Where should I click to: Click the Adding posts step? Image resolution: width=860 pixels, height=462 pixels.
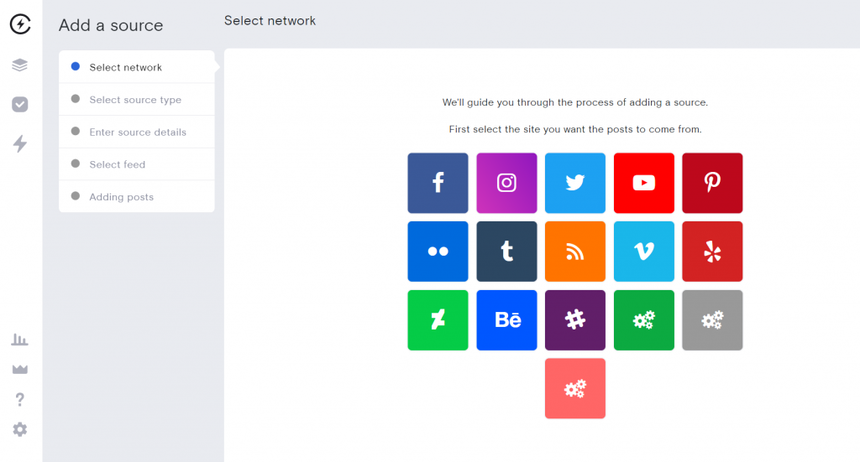point(121,197)
